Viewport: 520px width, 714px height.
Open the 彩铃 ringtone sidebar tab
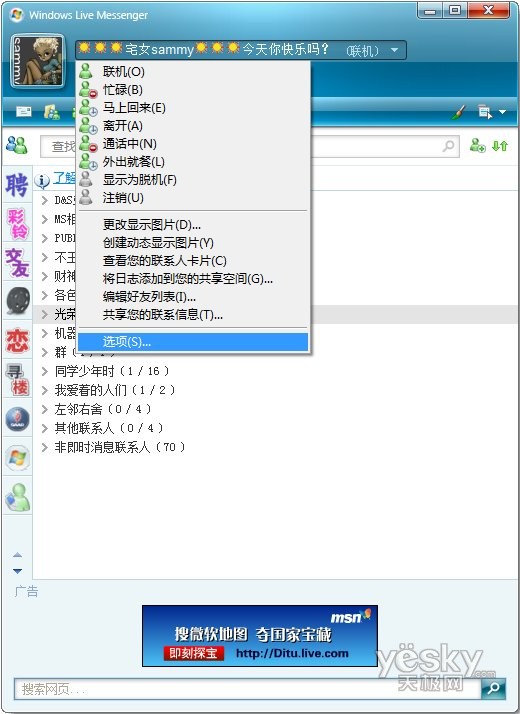click(x=17, y=224)
